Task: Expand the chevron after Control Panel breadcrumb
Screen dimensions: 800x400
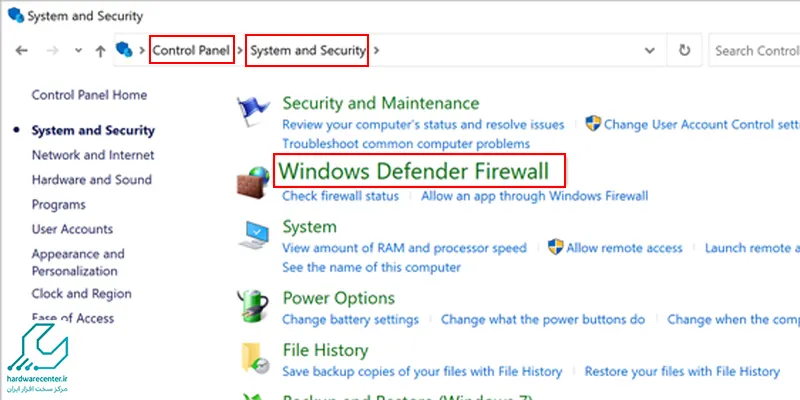Action: coord(240,51)
